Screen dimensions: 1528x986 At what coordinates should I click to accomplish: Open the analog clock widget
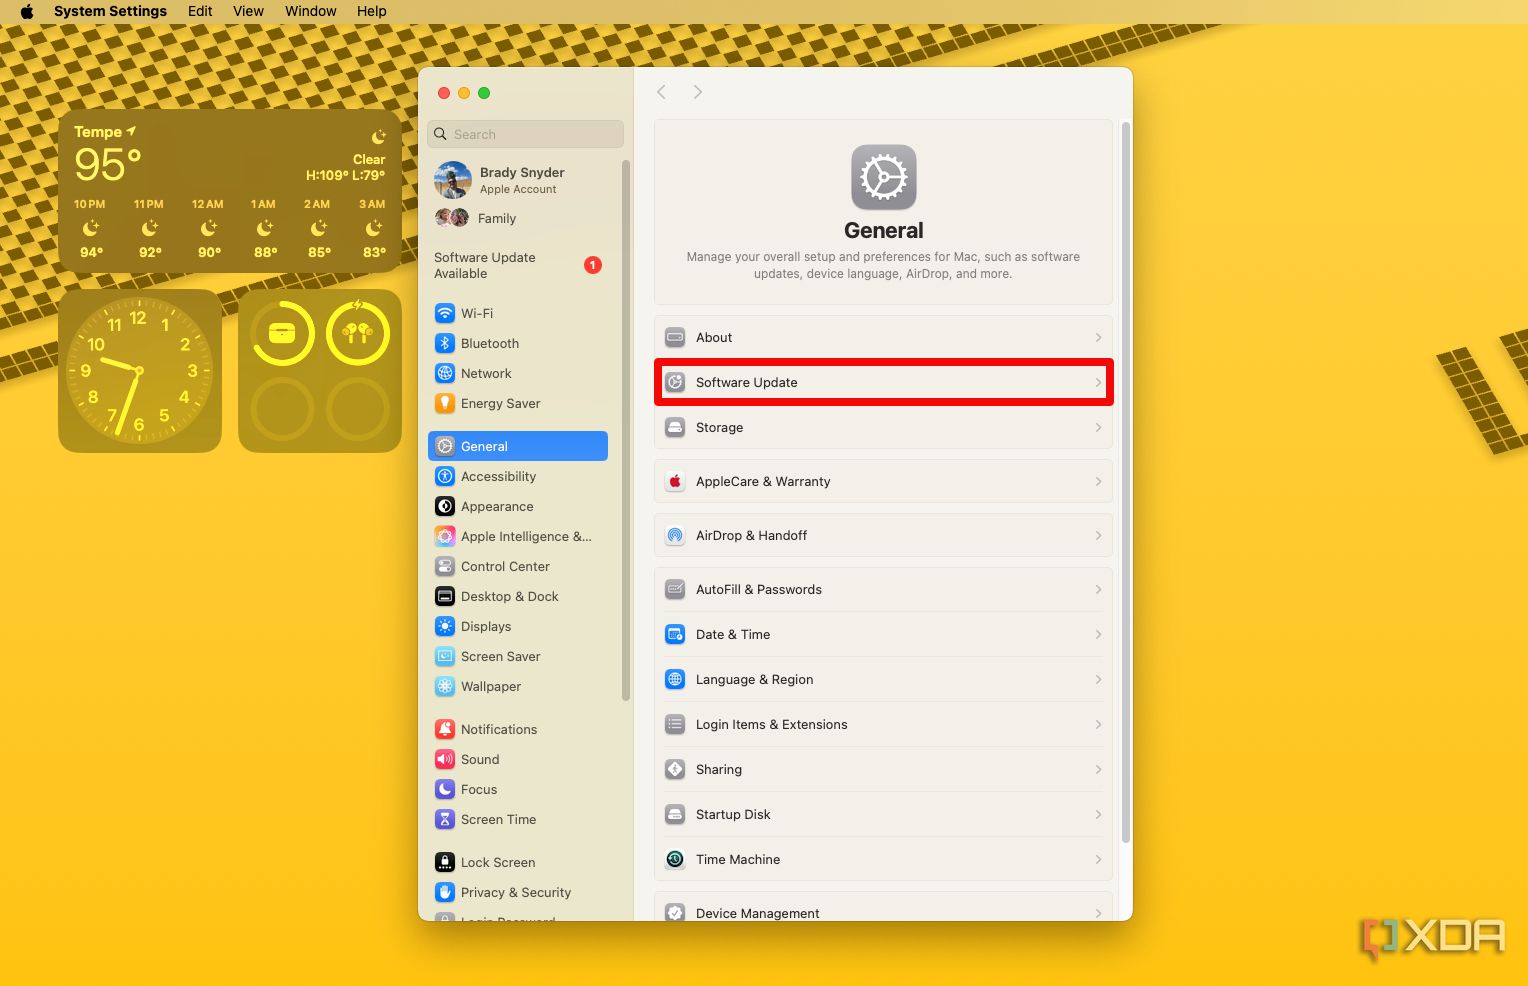140,371
